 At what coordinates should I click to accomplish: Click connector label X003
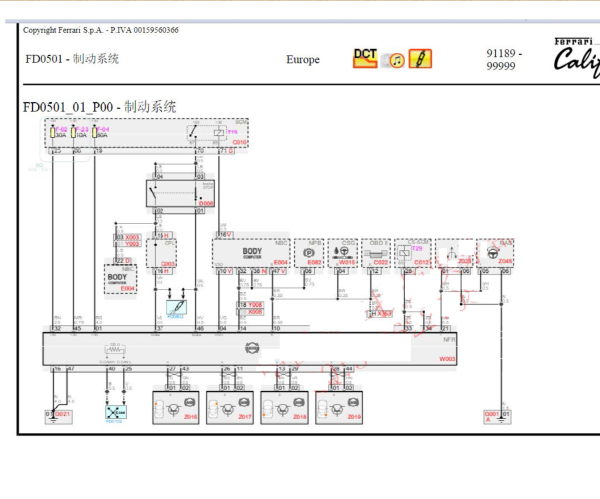point(133,238)
